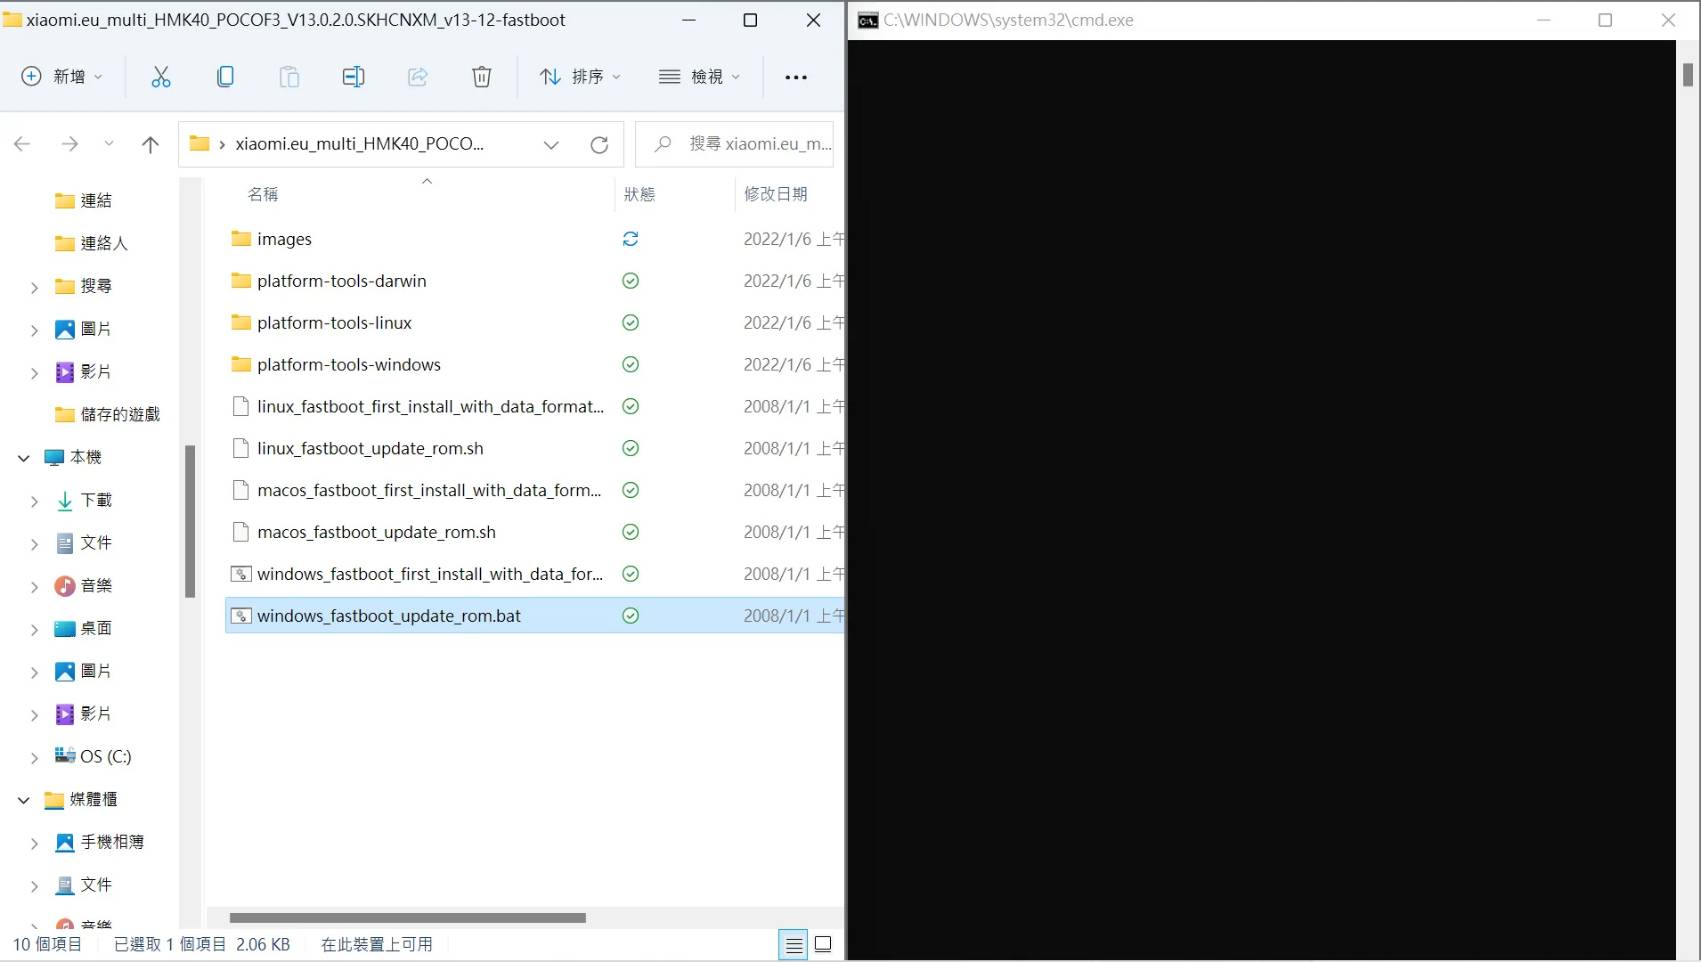
Task: Click cmd.exe window vertical scrollbar
Action: coord(1688,75)
